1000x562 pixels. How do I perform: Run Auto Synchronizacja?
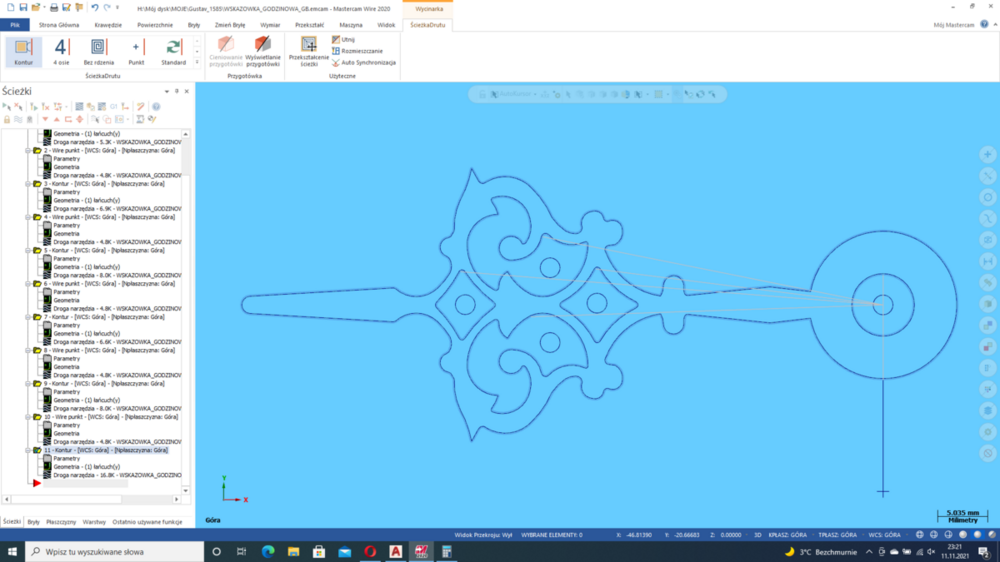(364, 63)
